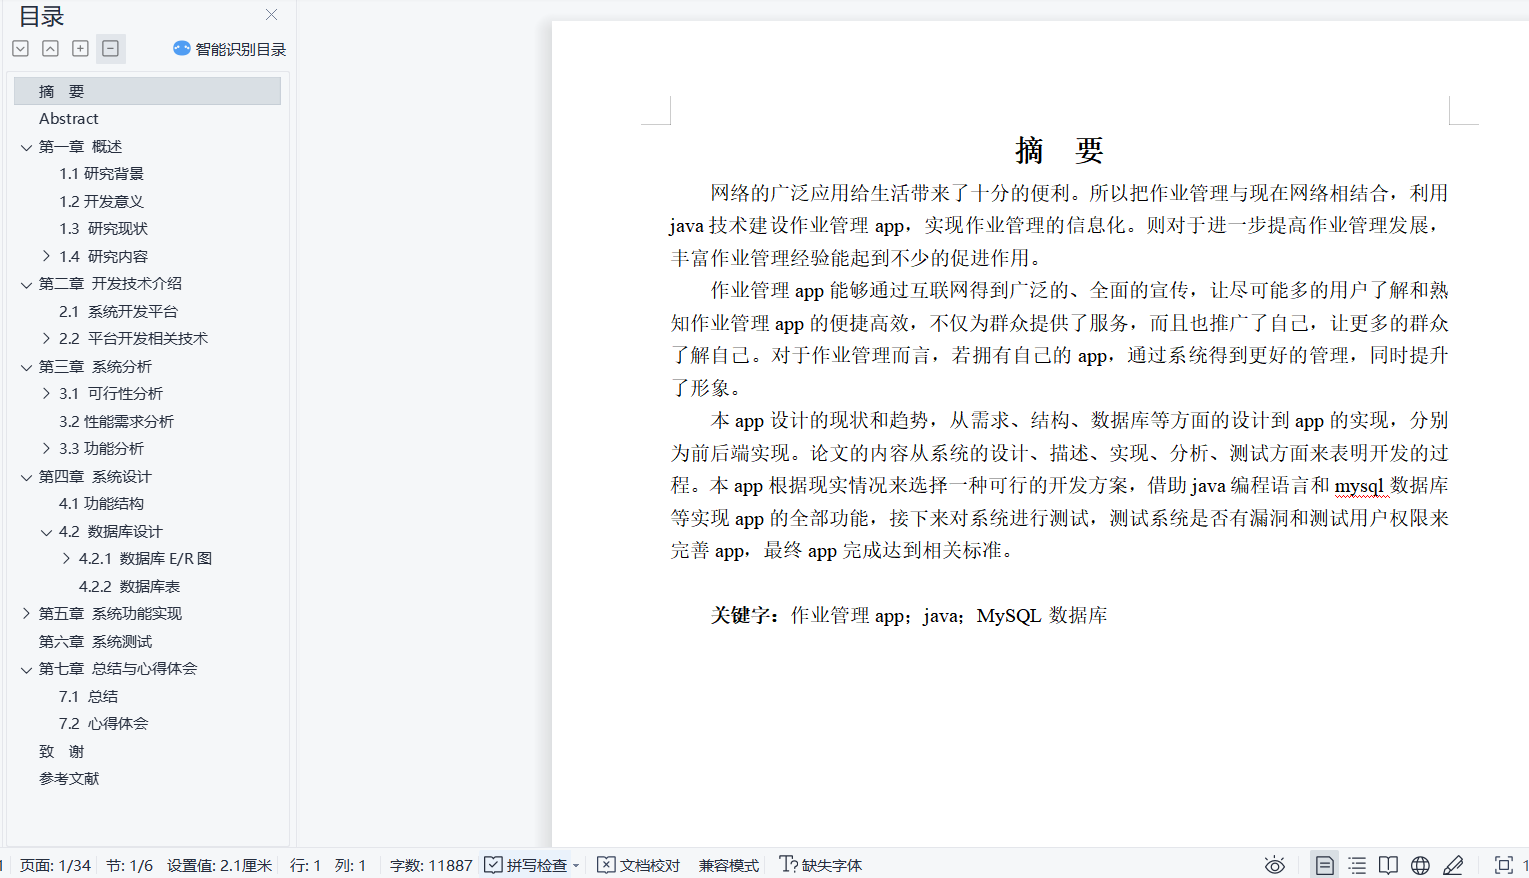Collapse all headings using minus icon

tap(109, 47)
